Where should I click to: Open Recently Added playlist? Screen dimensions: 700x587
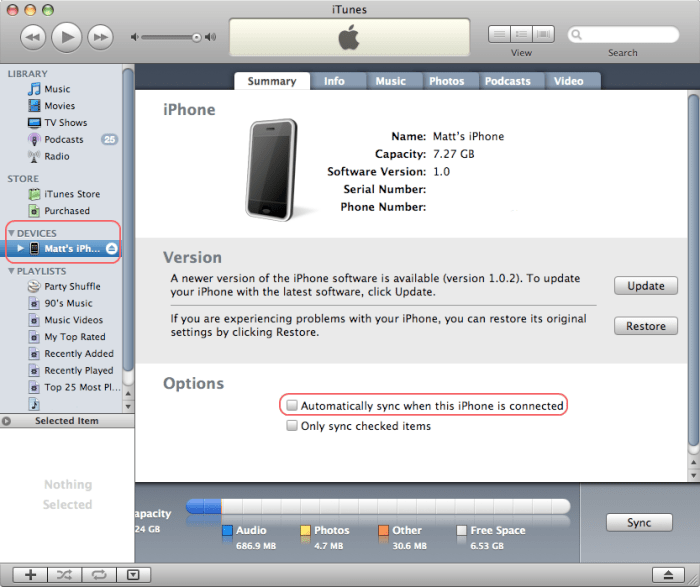[x=79, y=354]
